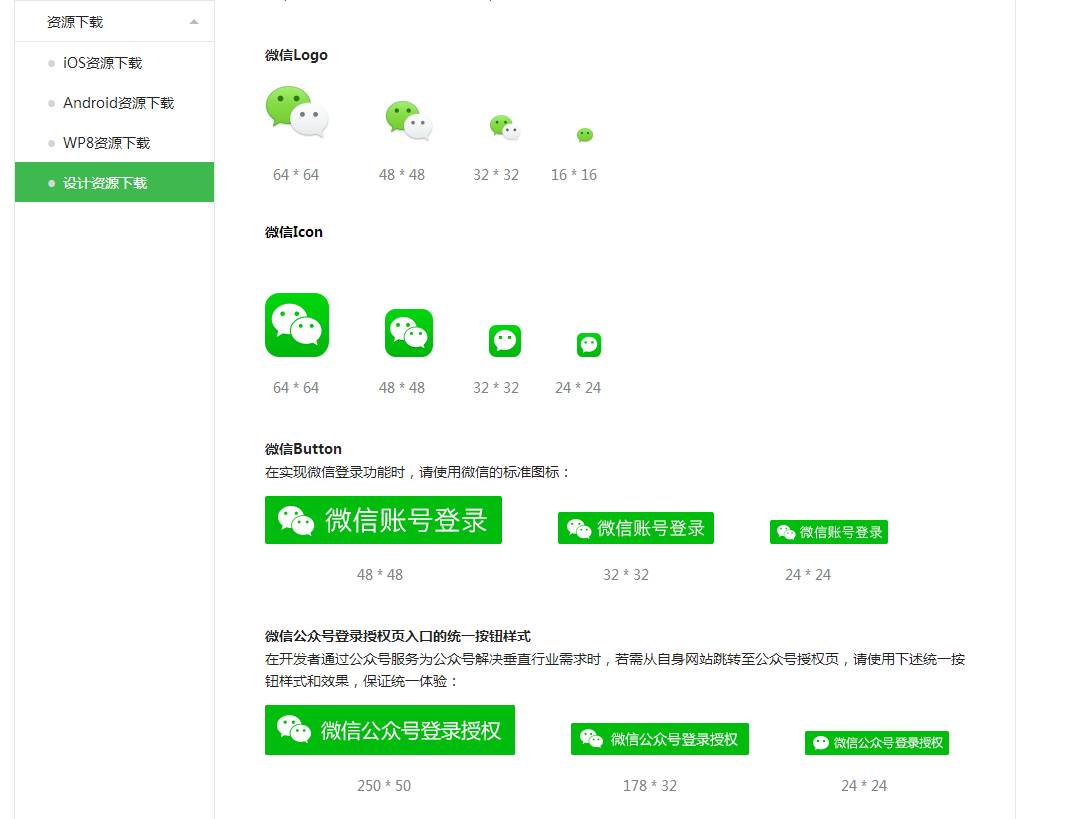Click the largest 微信账号登录 button

coord(383,520)
